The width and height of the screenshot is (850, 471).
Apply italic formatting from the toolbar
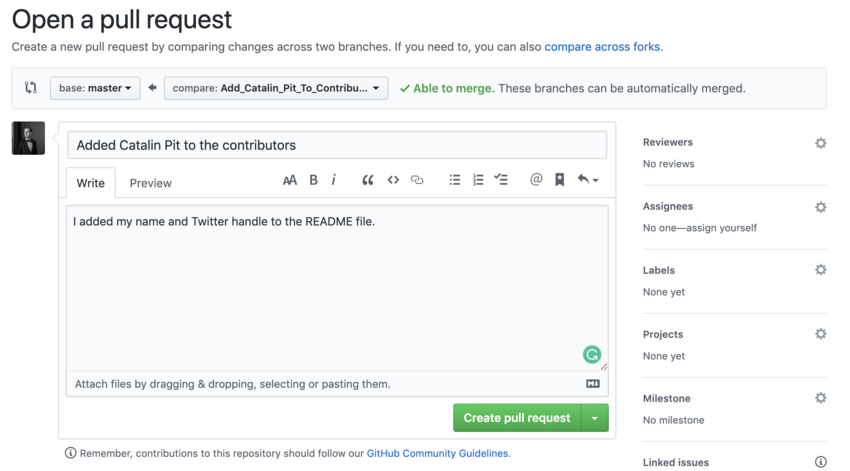(333, 180)
